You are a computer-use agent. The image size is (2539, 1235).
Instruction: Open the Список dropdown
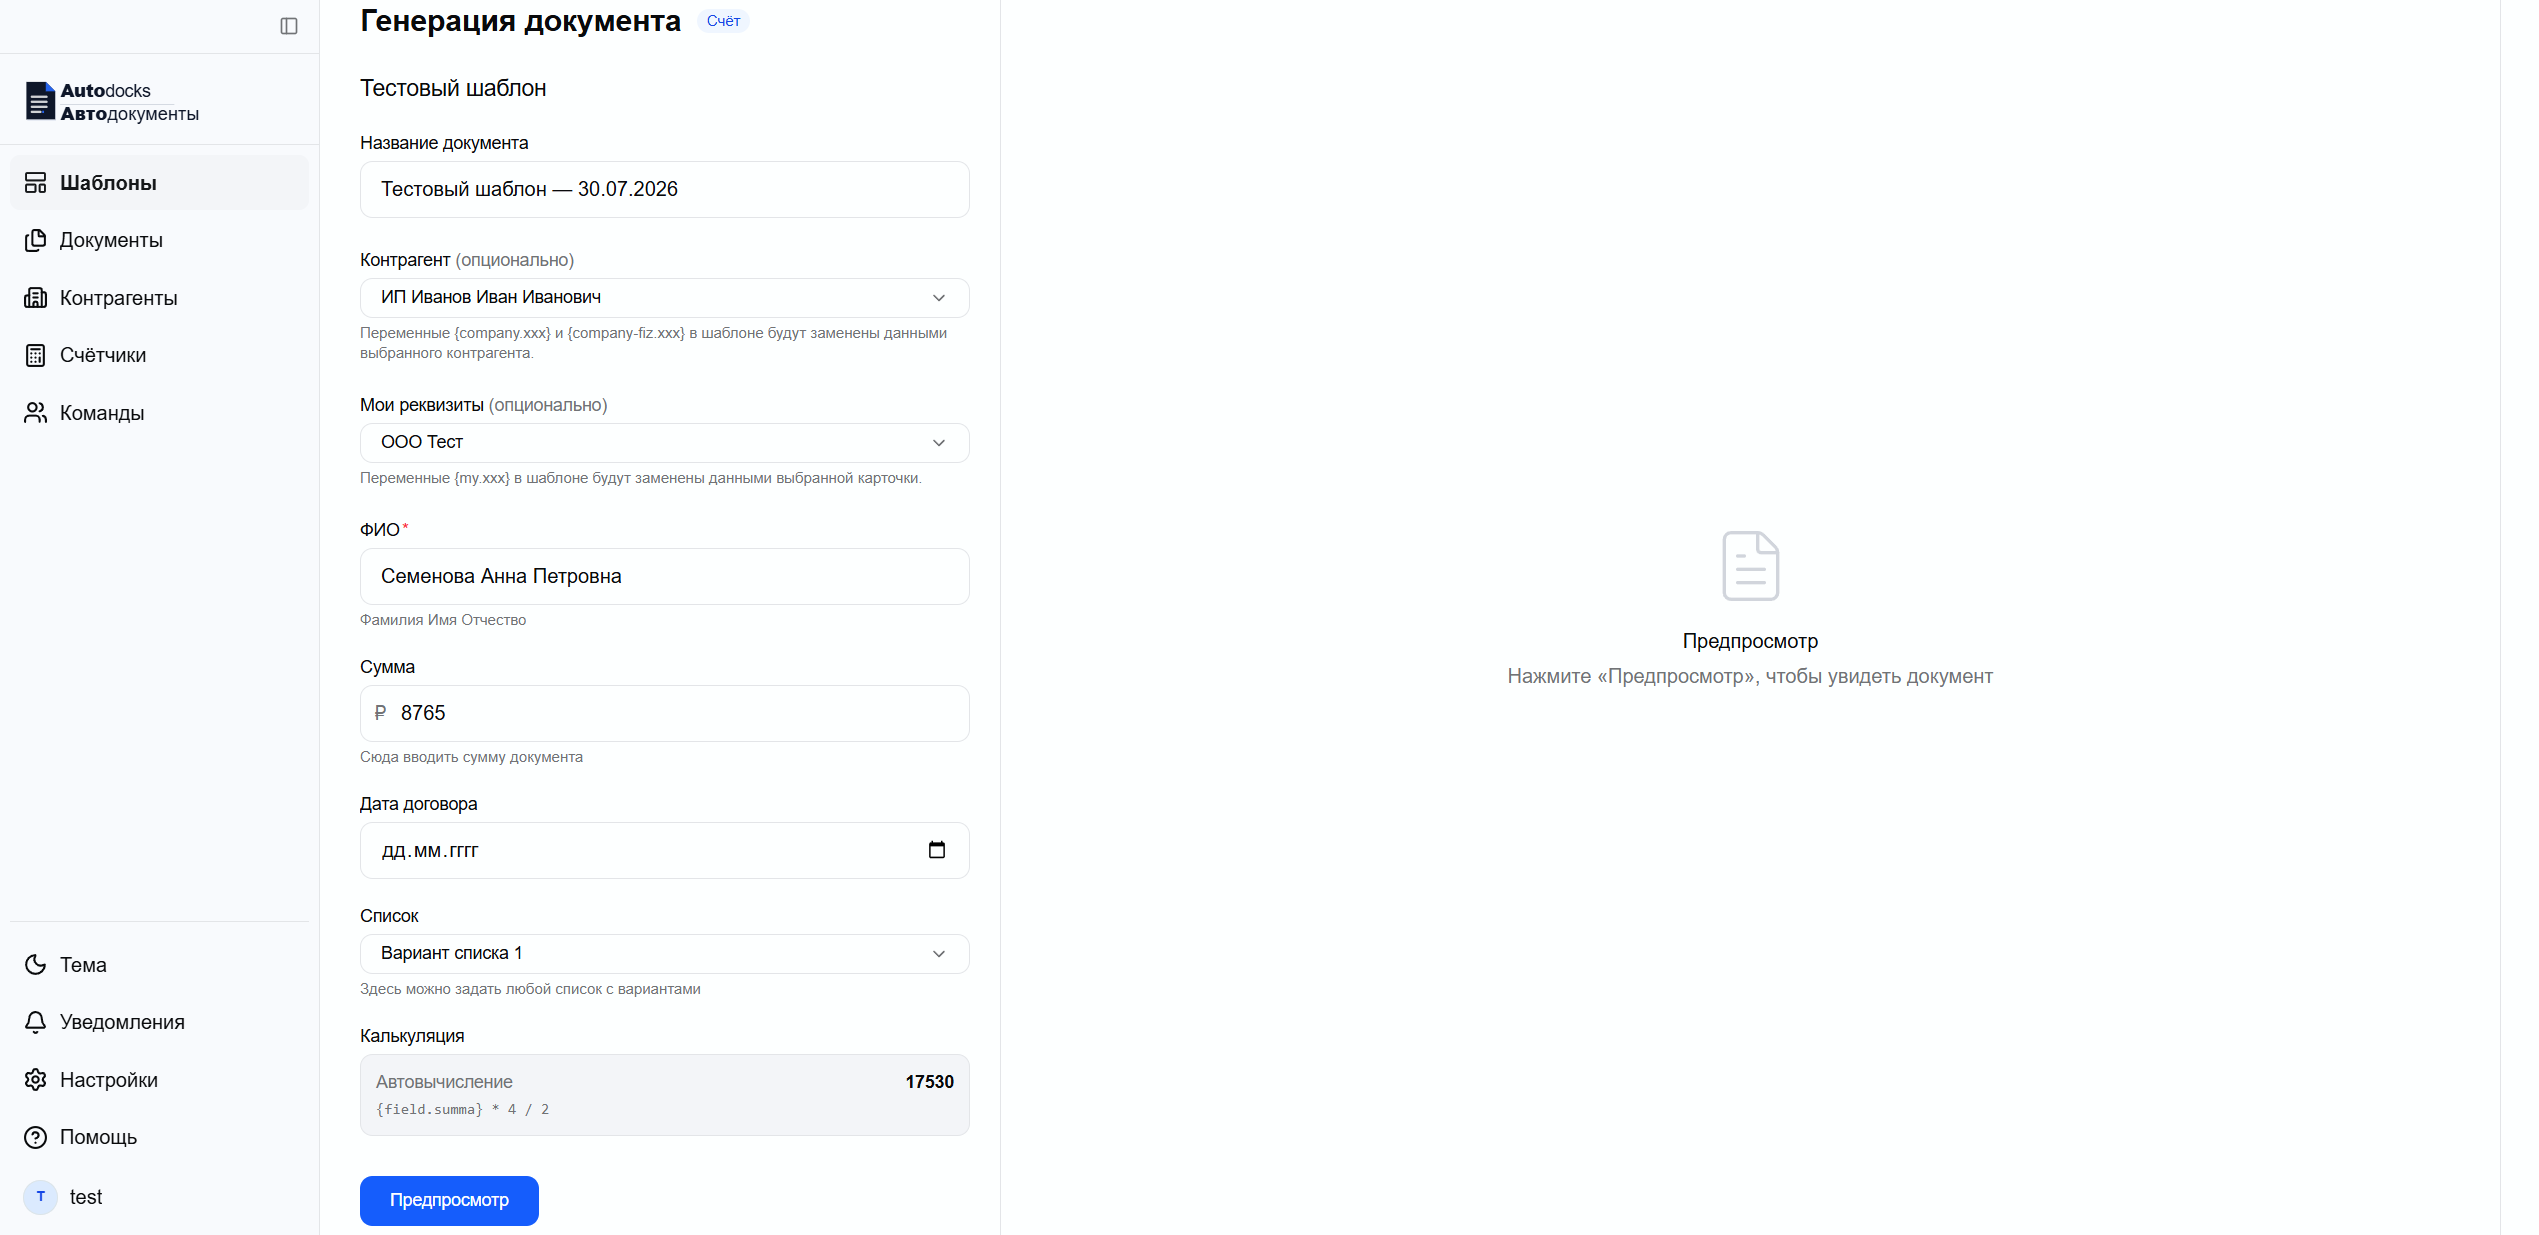point(664,954)
